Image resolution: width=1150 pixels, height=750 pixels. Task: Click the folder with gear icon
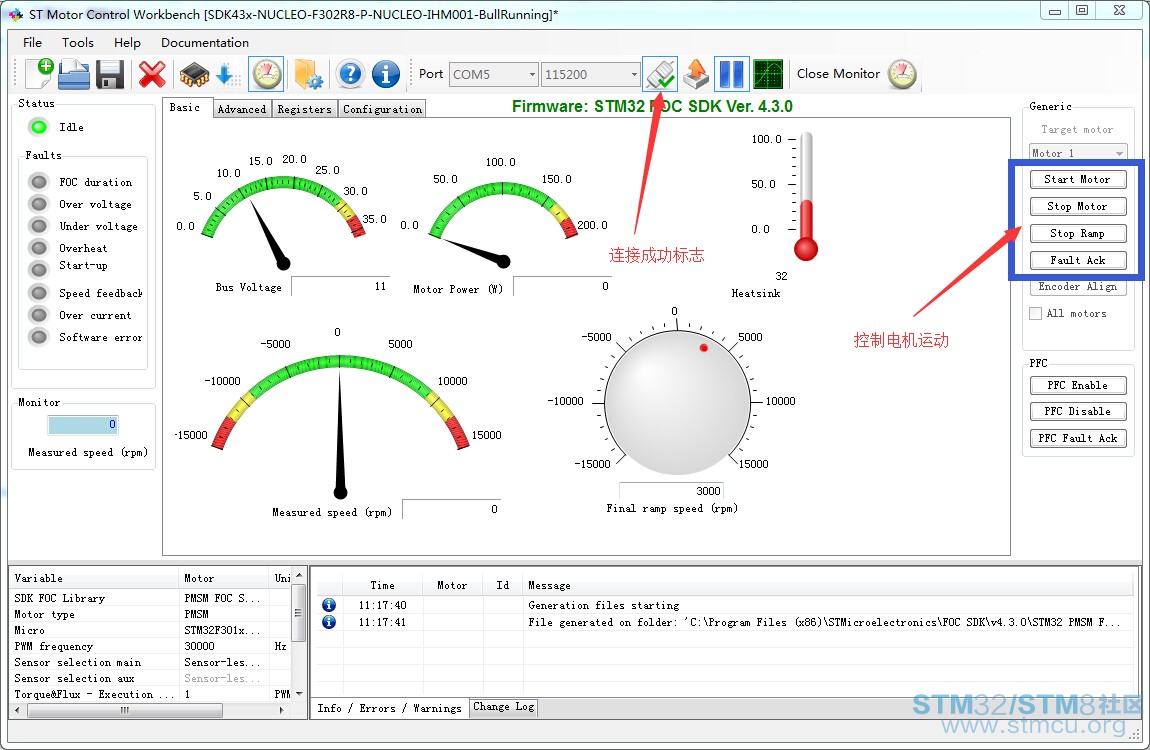308,74
